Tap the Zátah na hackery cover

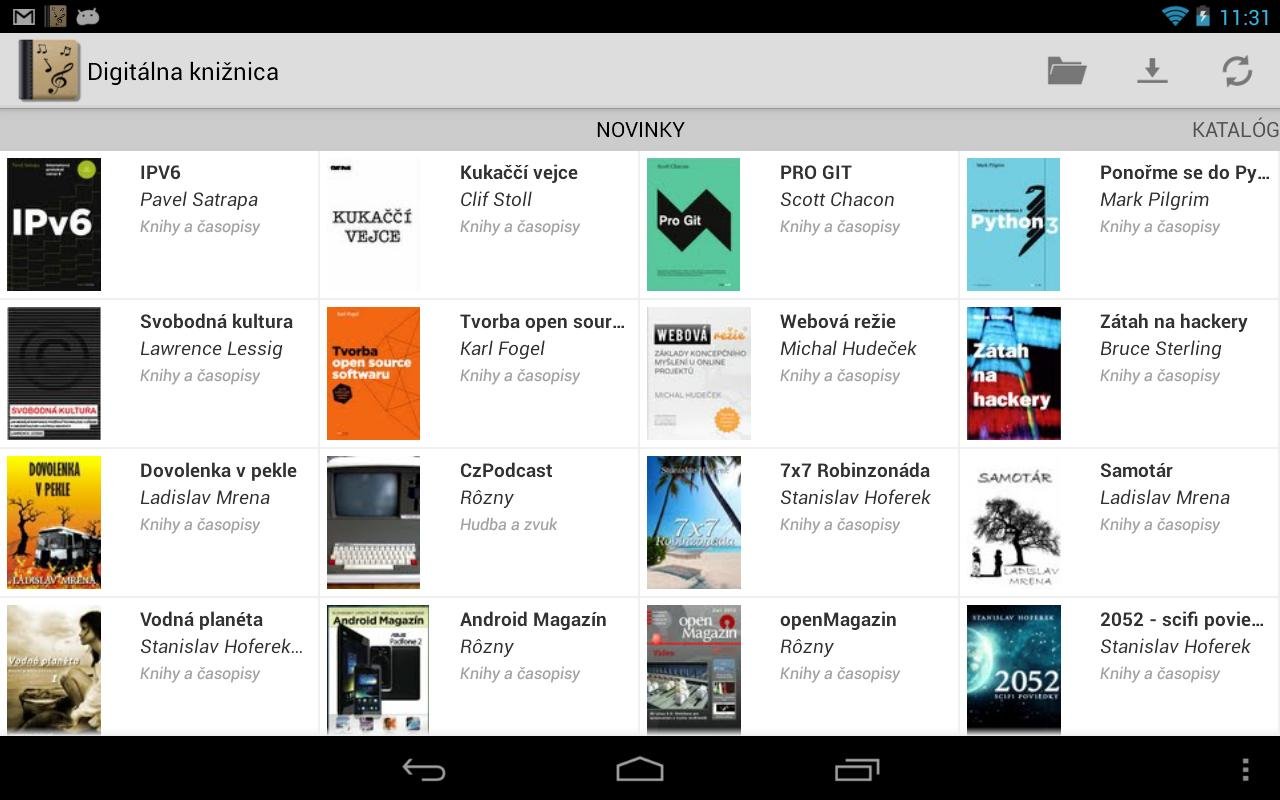1013,373
